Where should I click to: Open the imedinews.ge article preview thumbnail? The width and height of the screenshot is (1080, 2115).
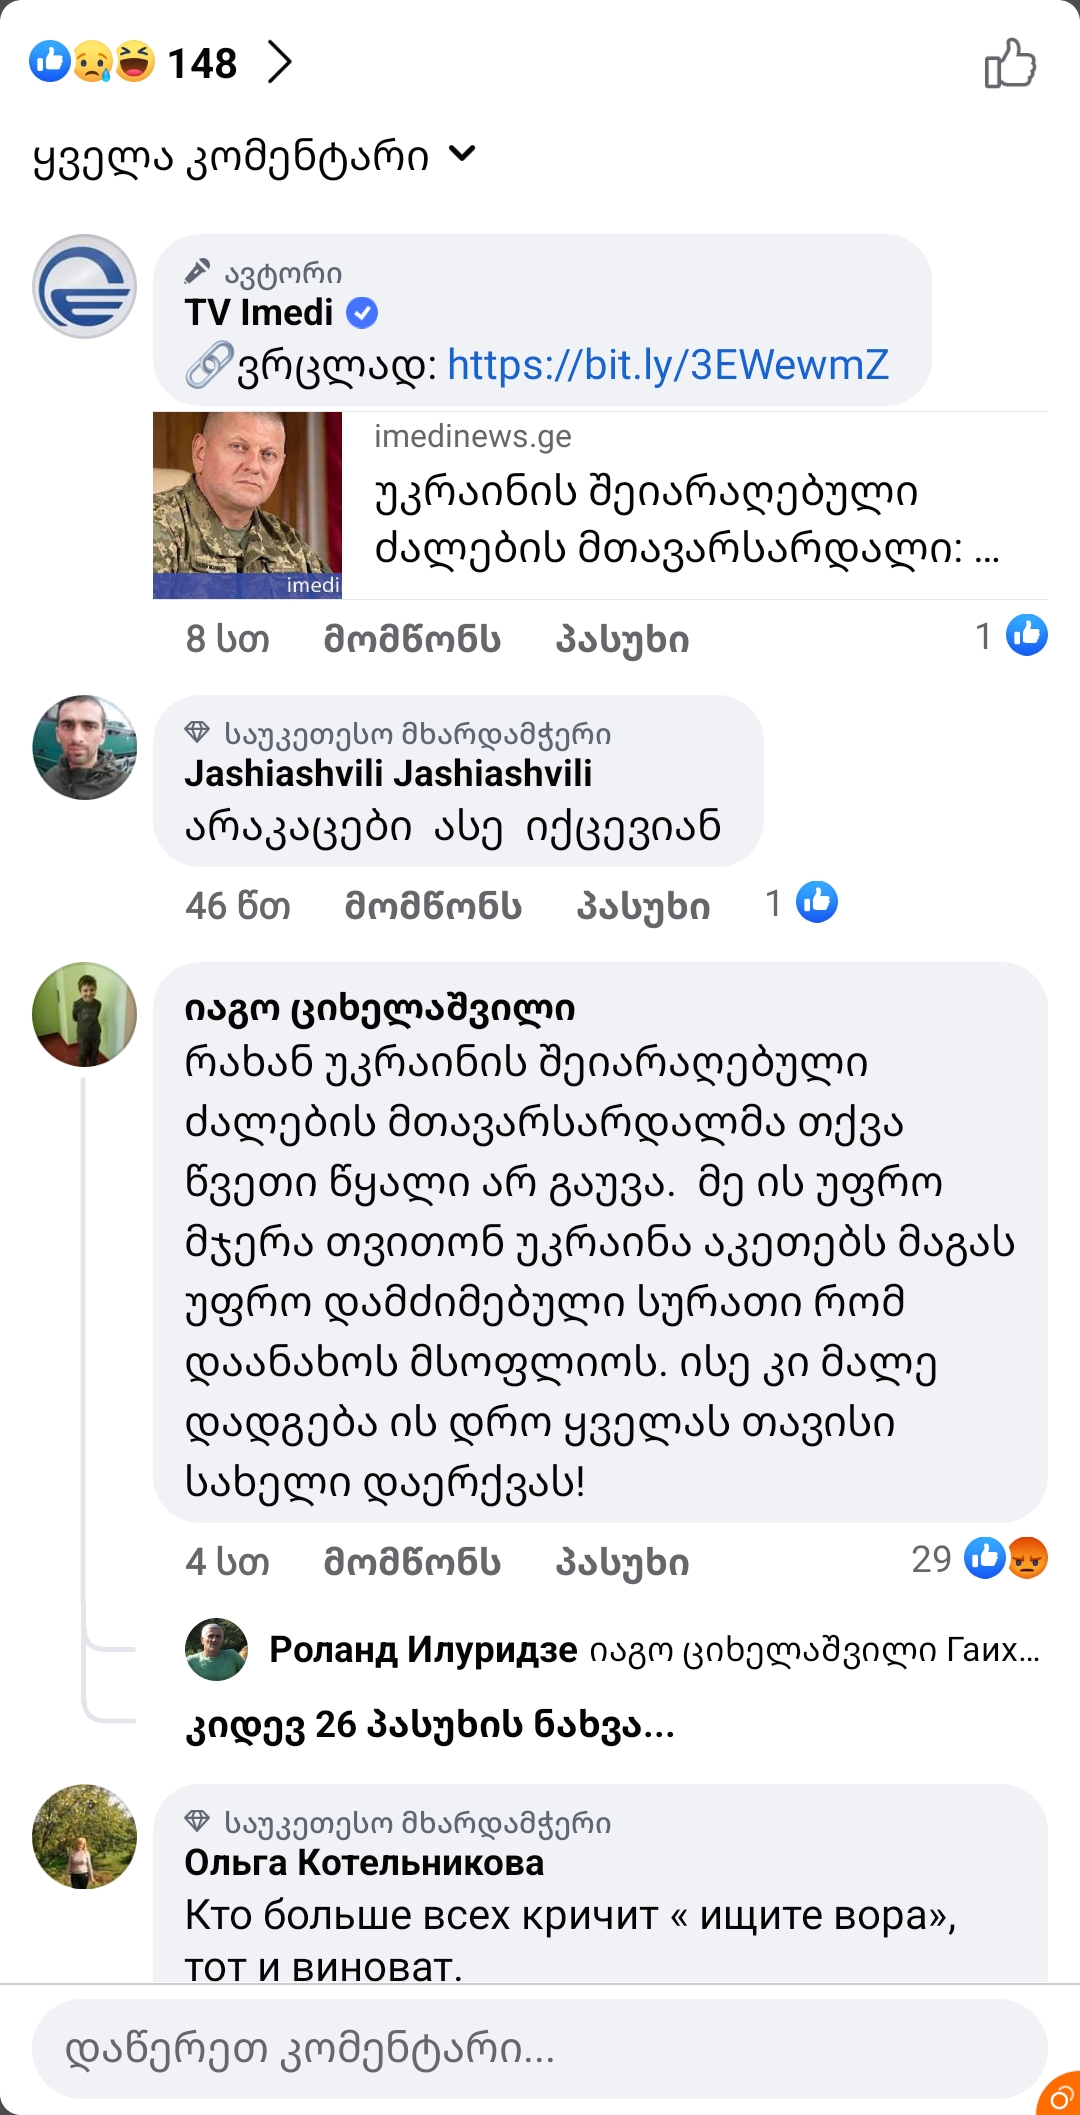pyautogui.click(x=247, y=505)
